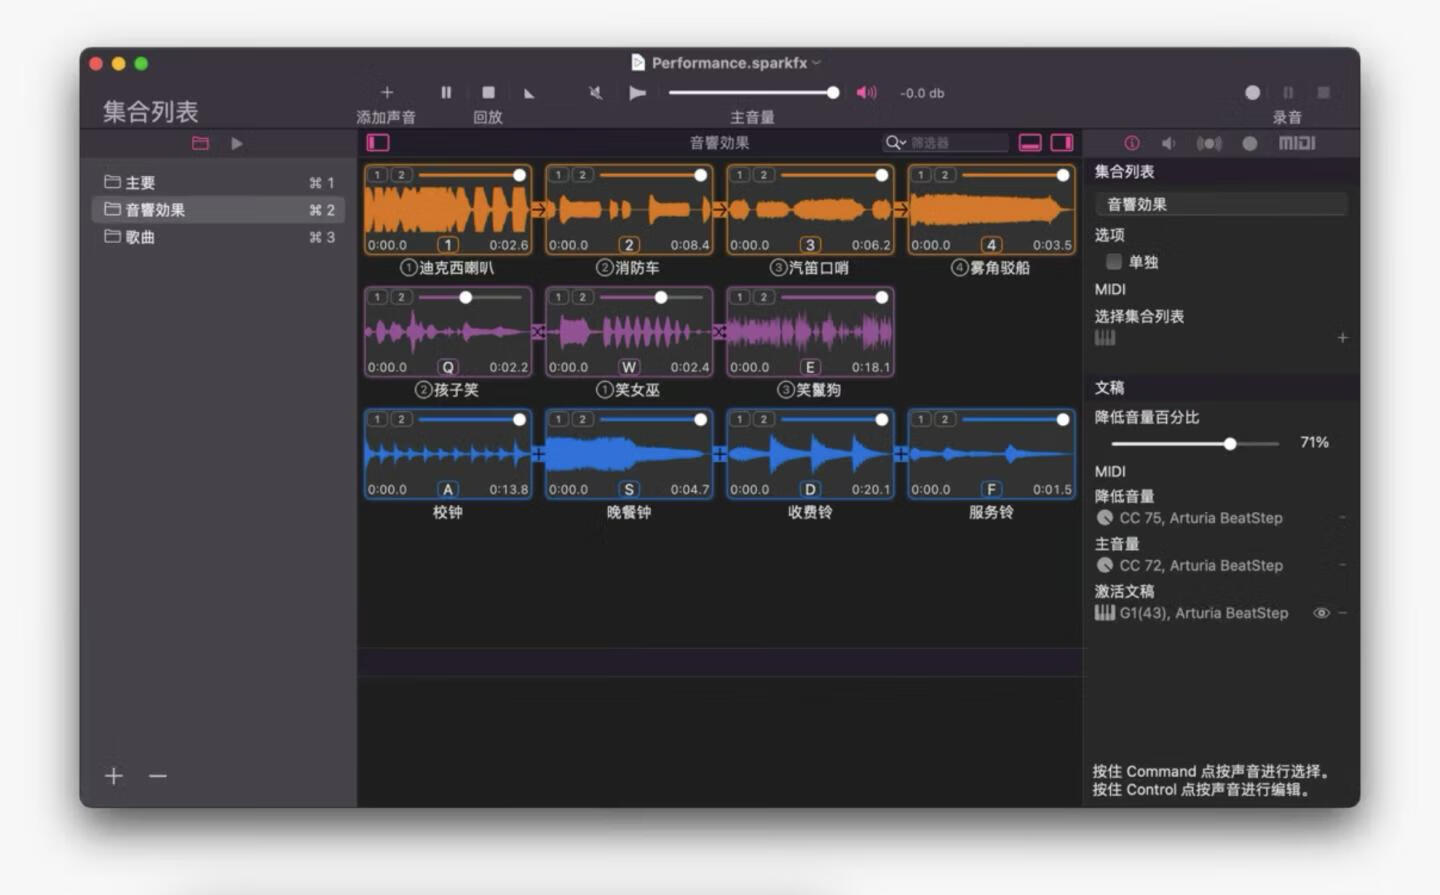
Task: Start recording with the record circle
Action: 1252,92
